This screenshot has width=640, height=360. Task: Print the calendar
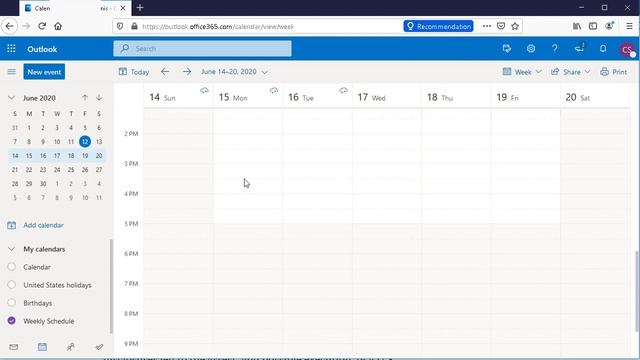point(613,72)
